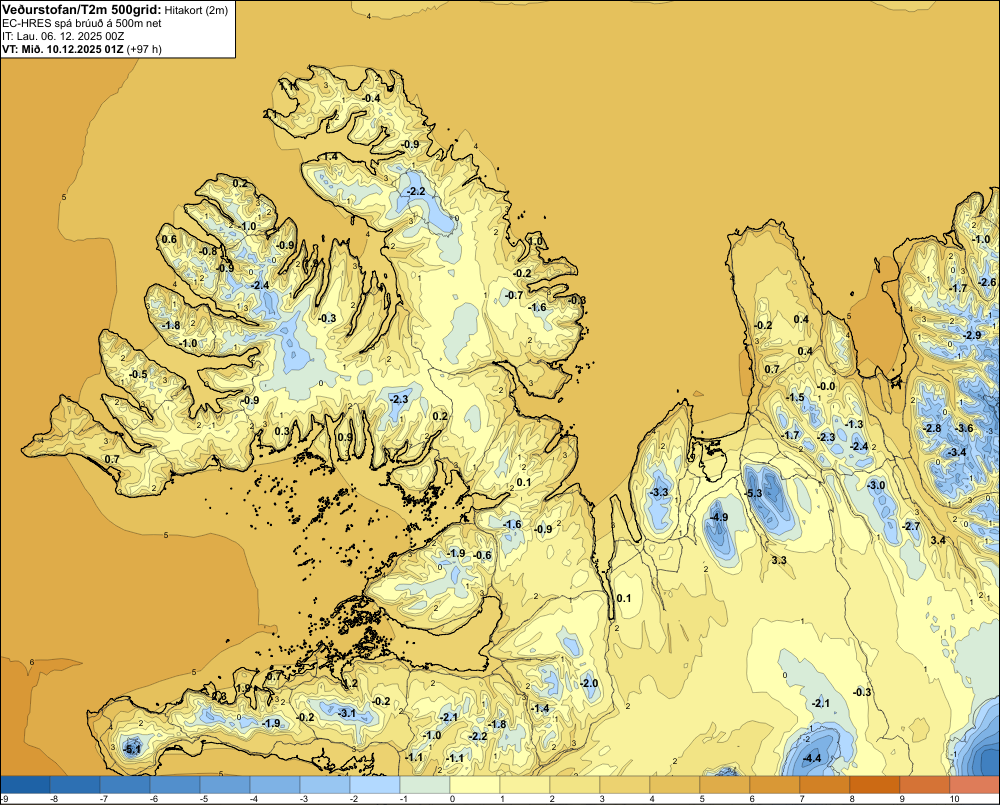The image size is (1000, 805).
Task: Click the '-5.1' temperature label
Action: click(131, 749)
